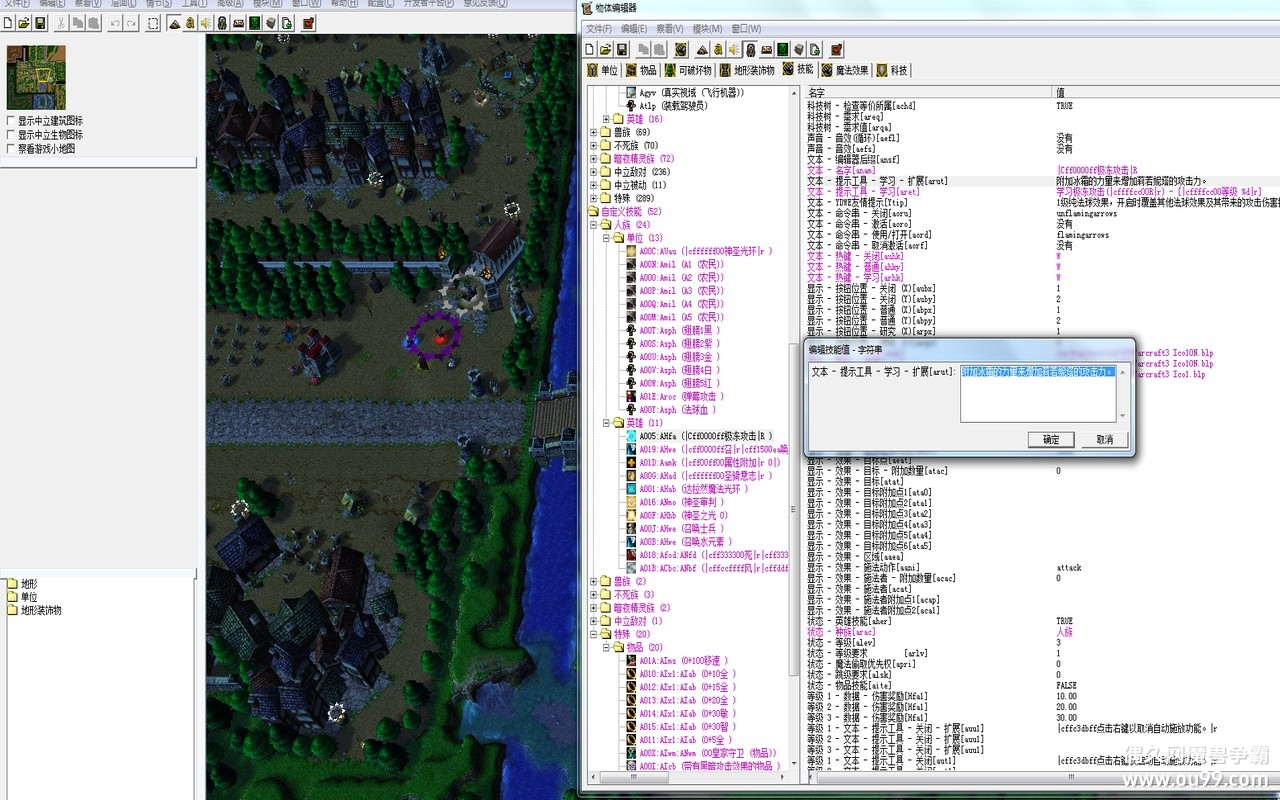The image size is (1280, 800).
Task: Click the 确定 button in the dialog
Action: (x=1050, y=440)
